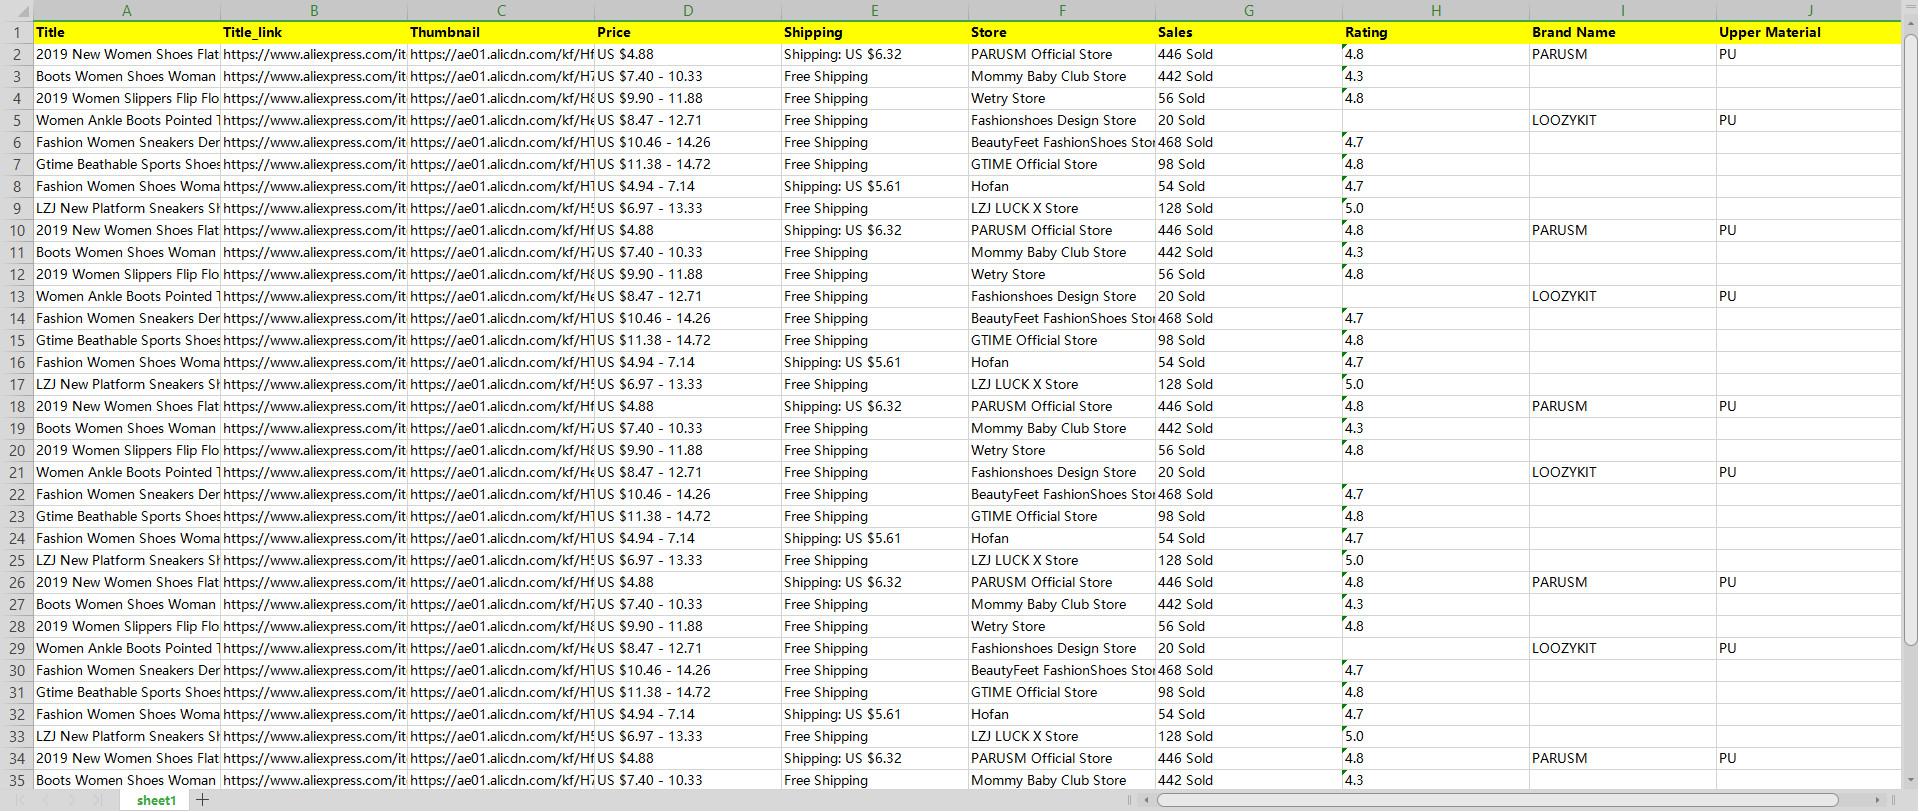
Task: Click horizontal scrollbar right arrow
Action: pos(1877,800)
